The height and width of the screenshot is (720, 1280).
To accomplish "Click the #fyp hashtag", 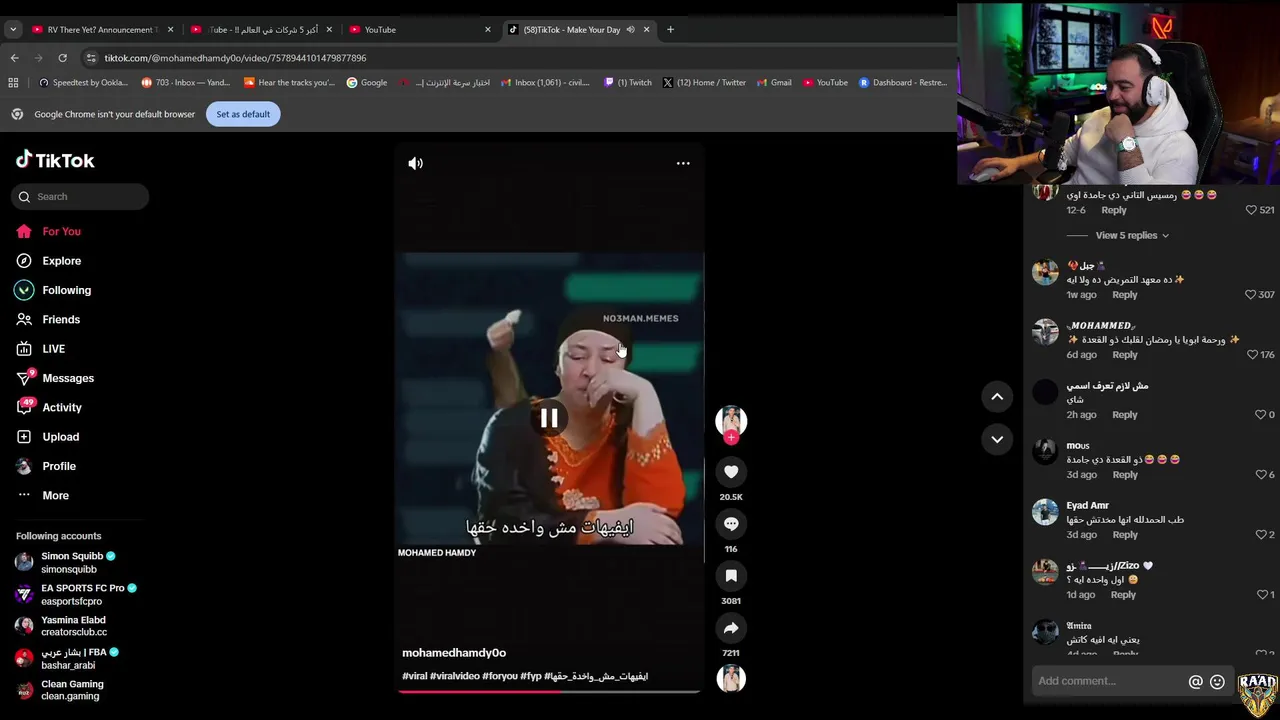I will coord(530,677).
